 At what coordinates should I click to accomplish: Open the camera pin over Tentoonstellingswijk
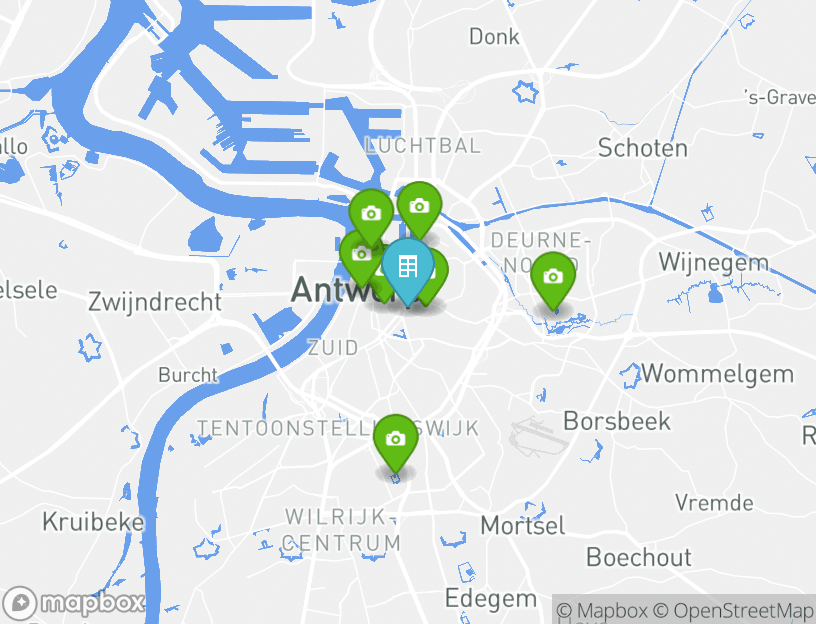pos(396,442)
